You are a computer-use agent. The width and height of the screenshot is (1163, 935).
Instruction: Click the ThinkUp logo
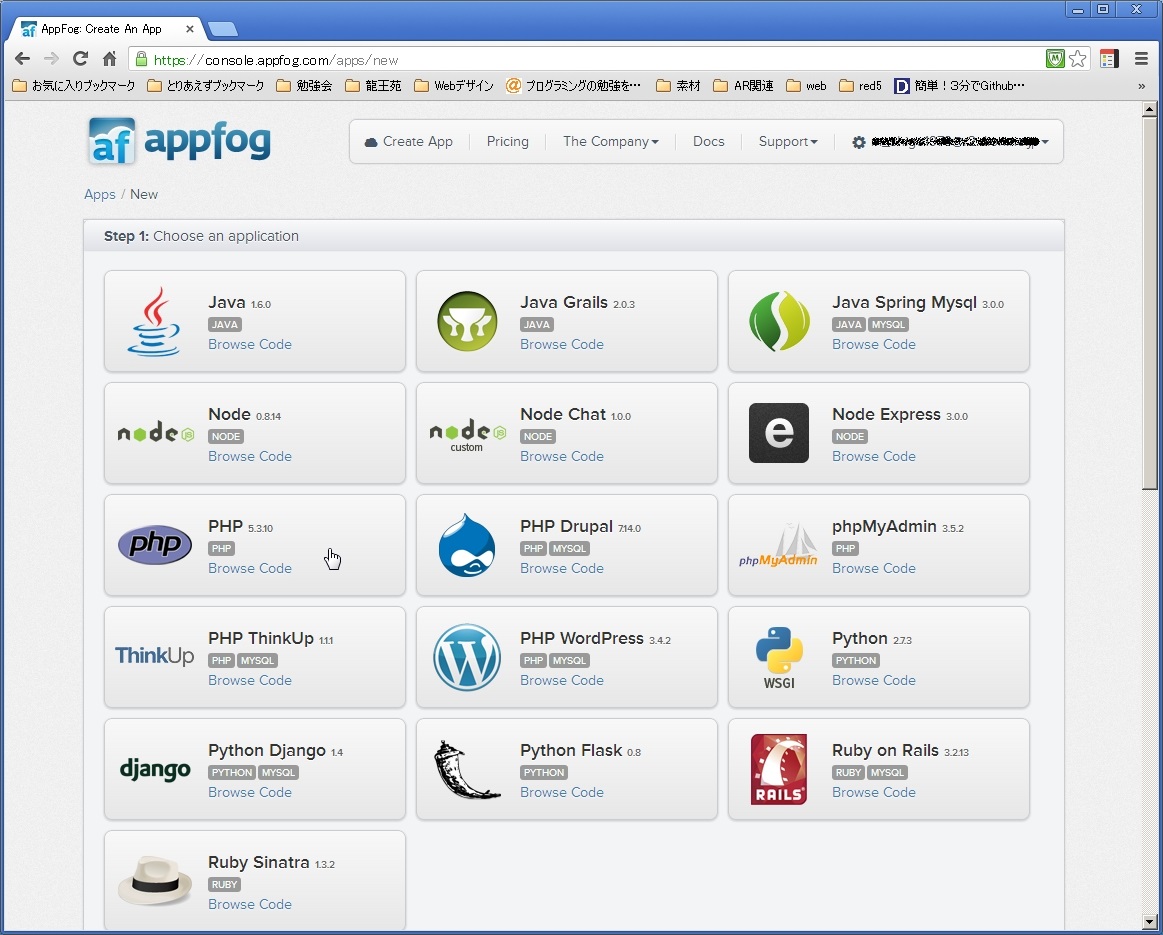pyautogui.click(x=155, y=655)
